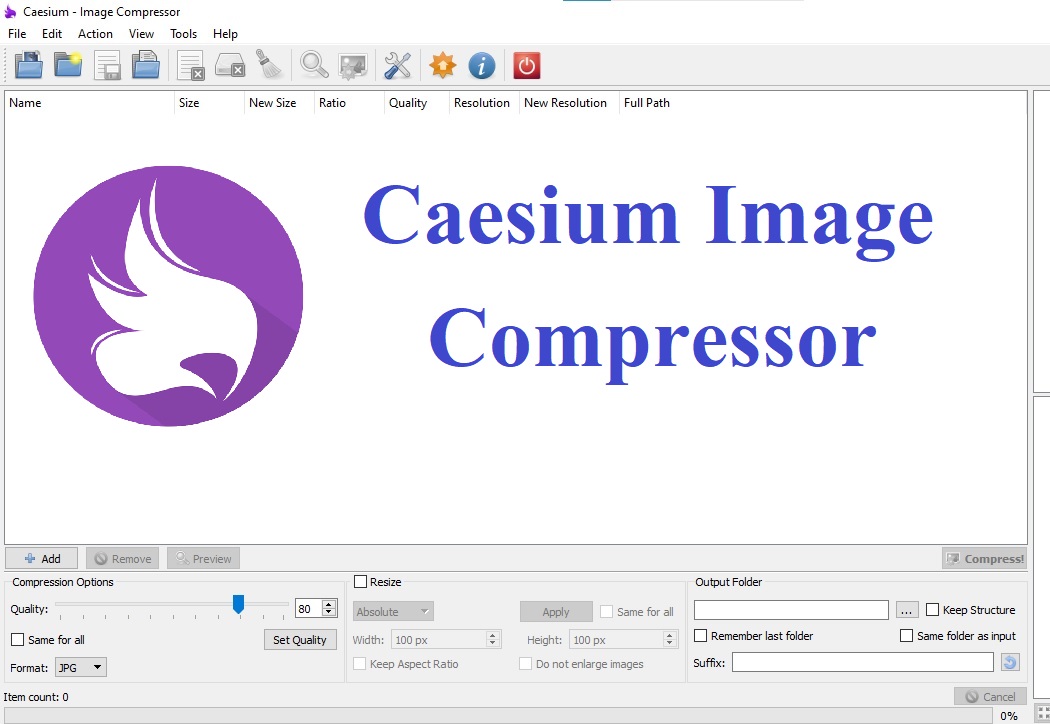1050x724 pixels.
Task: Open the Tools menu
Action: coord(184,34)
